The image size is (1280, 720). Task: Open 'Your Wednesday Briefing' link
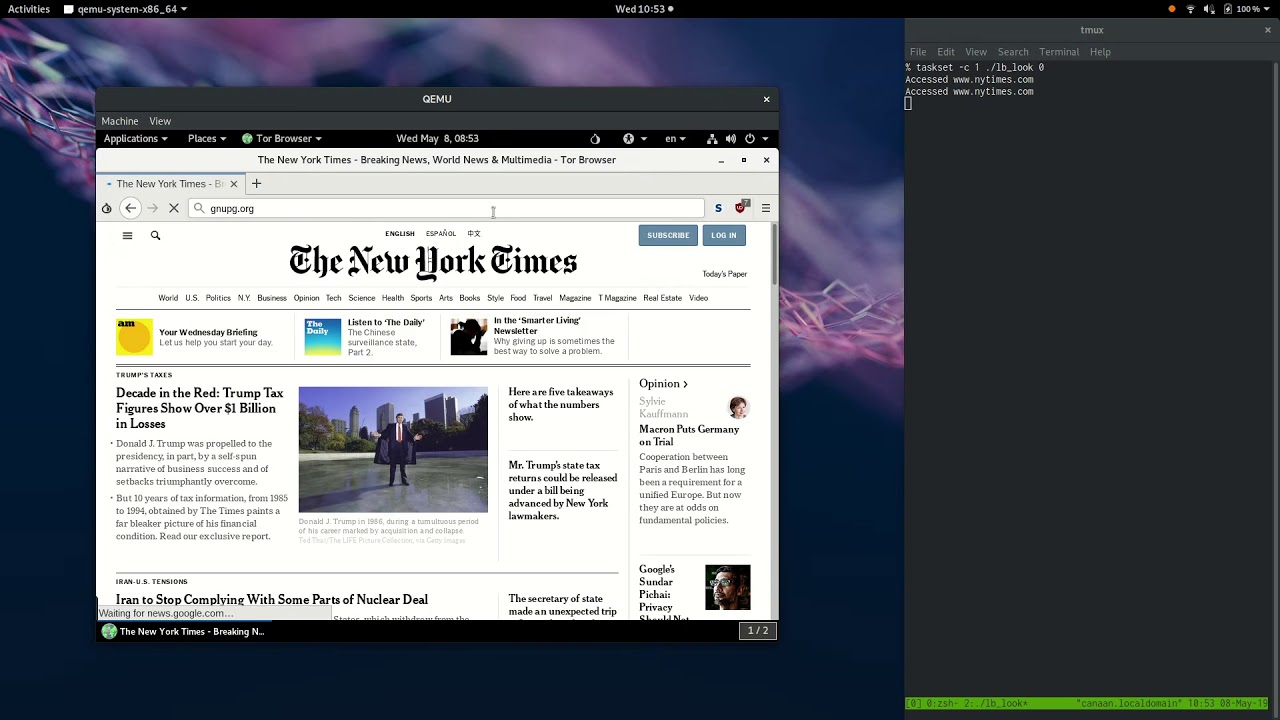coord(208,332)
